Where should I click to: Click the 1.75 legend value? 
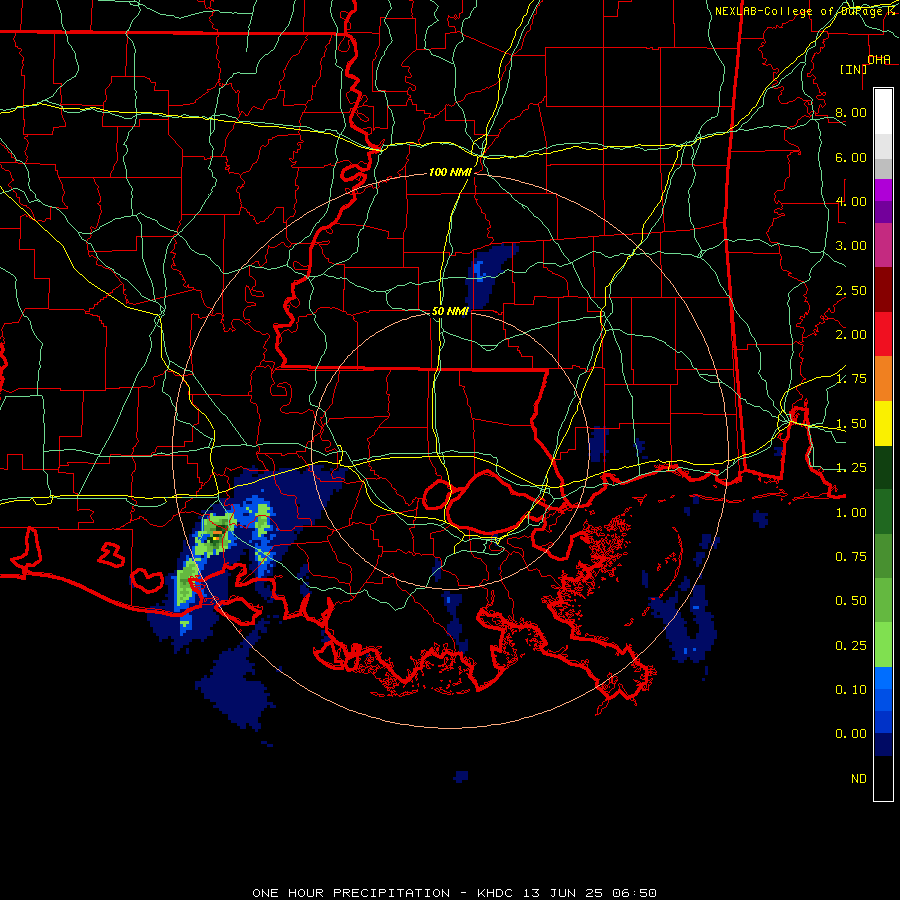click(851, 379)
